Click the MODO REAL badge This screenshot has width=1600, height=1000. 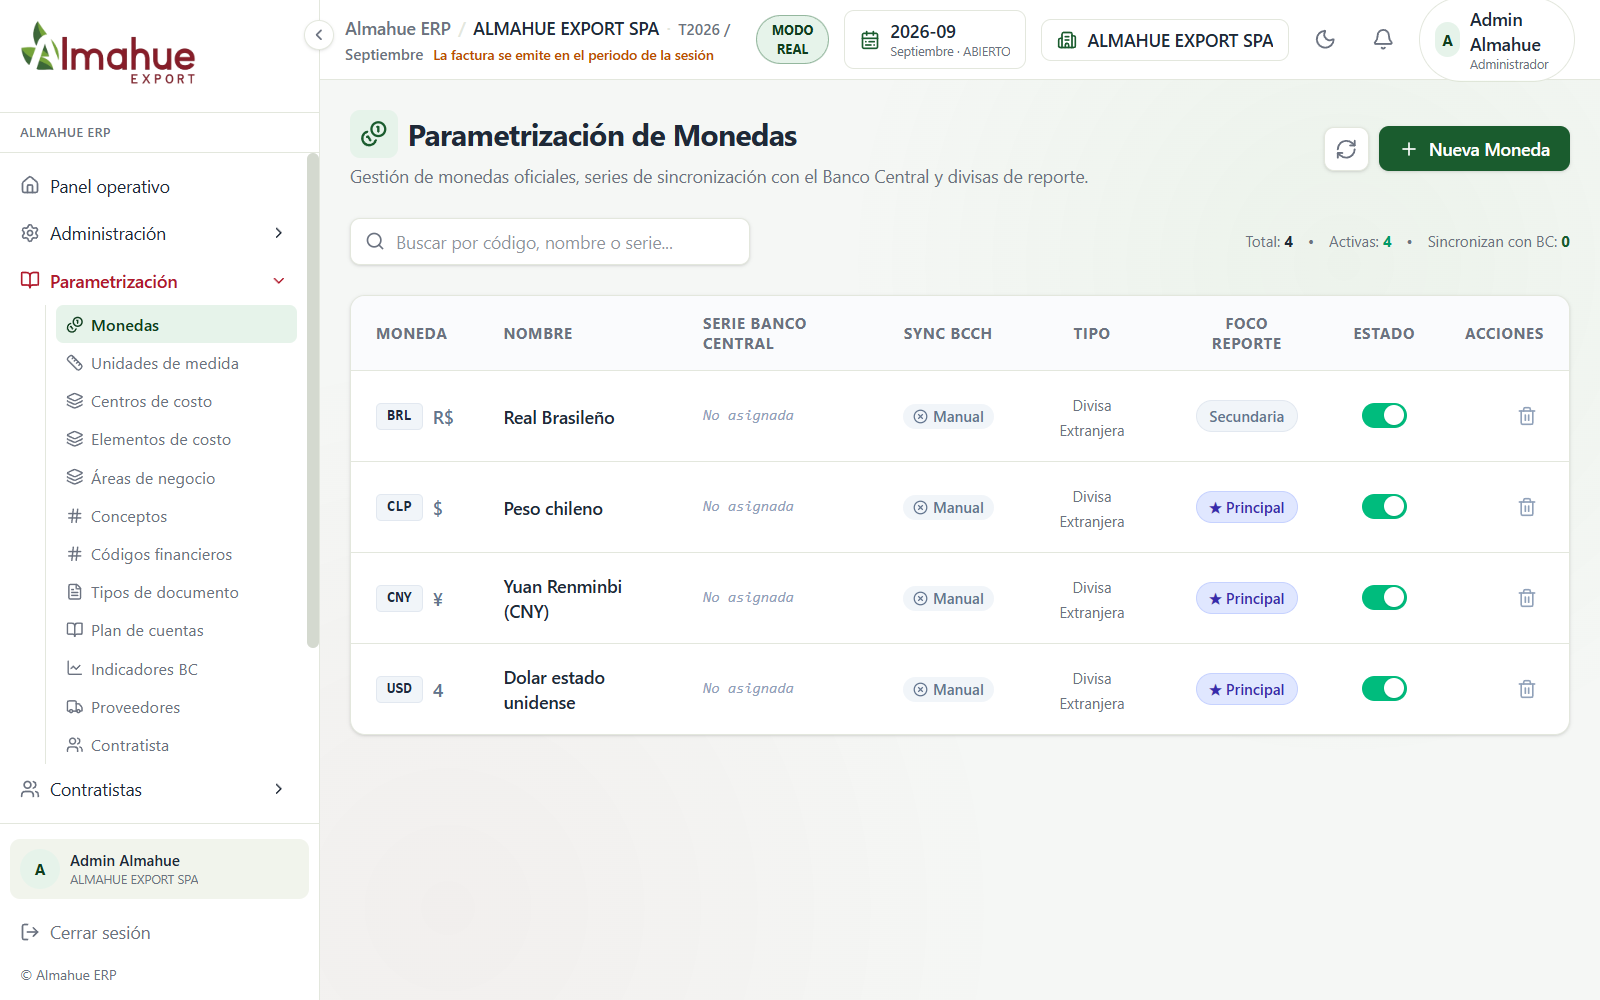tap(792, 40)
